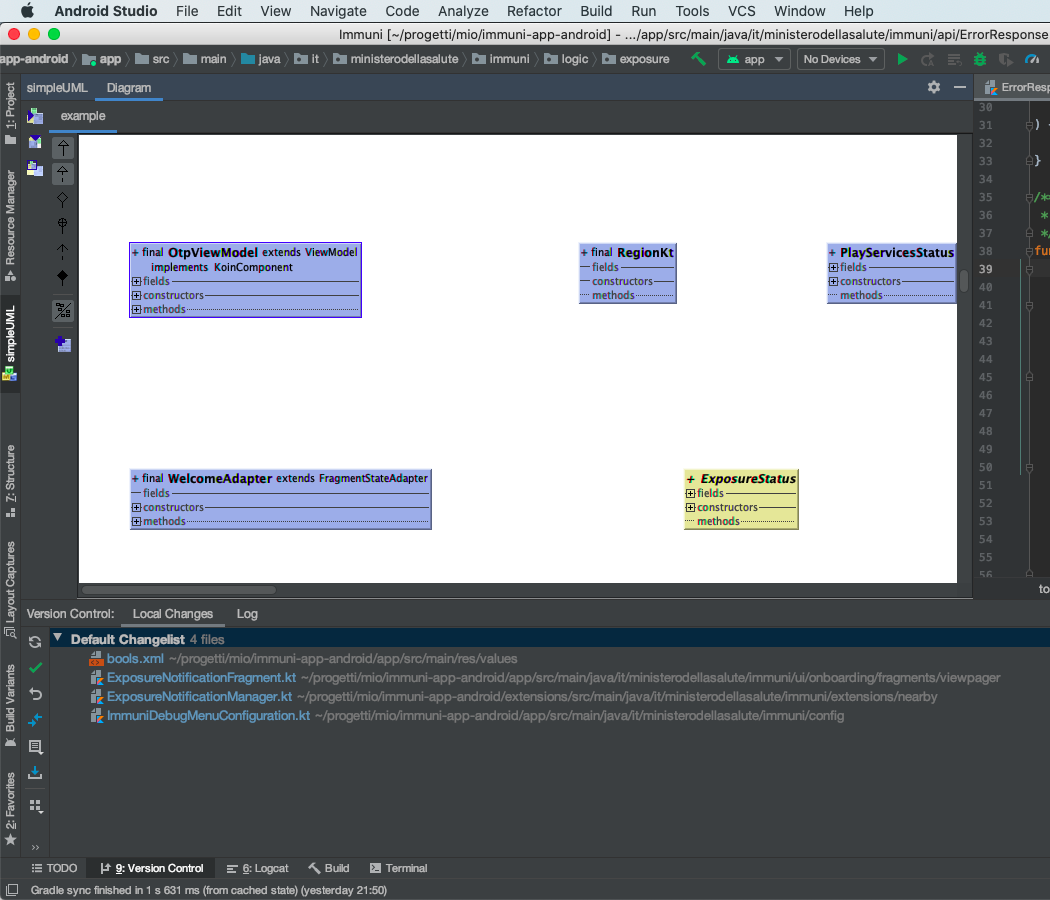Open the Analyze menu
This screenshot has height=900, width=1050.
[463, 11]
